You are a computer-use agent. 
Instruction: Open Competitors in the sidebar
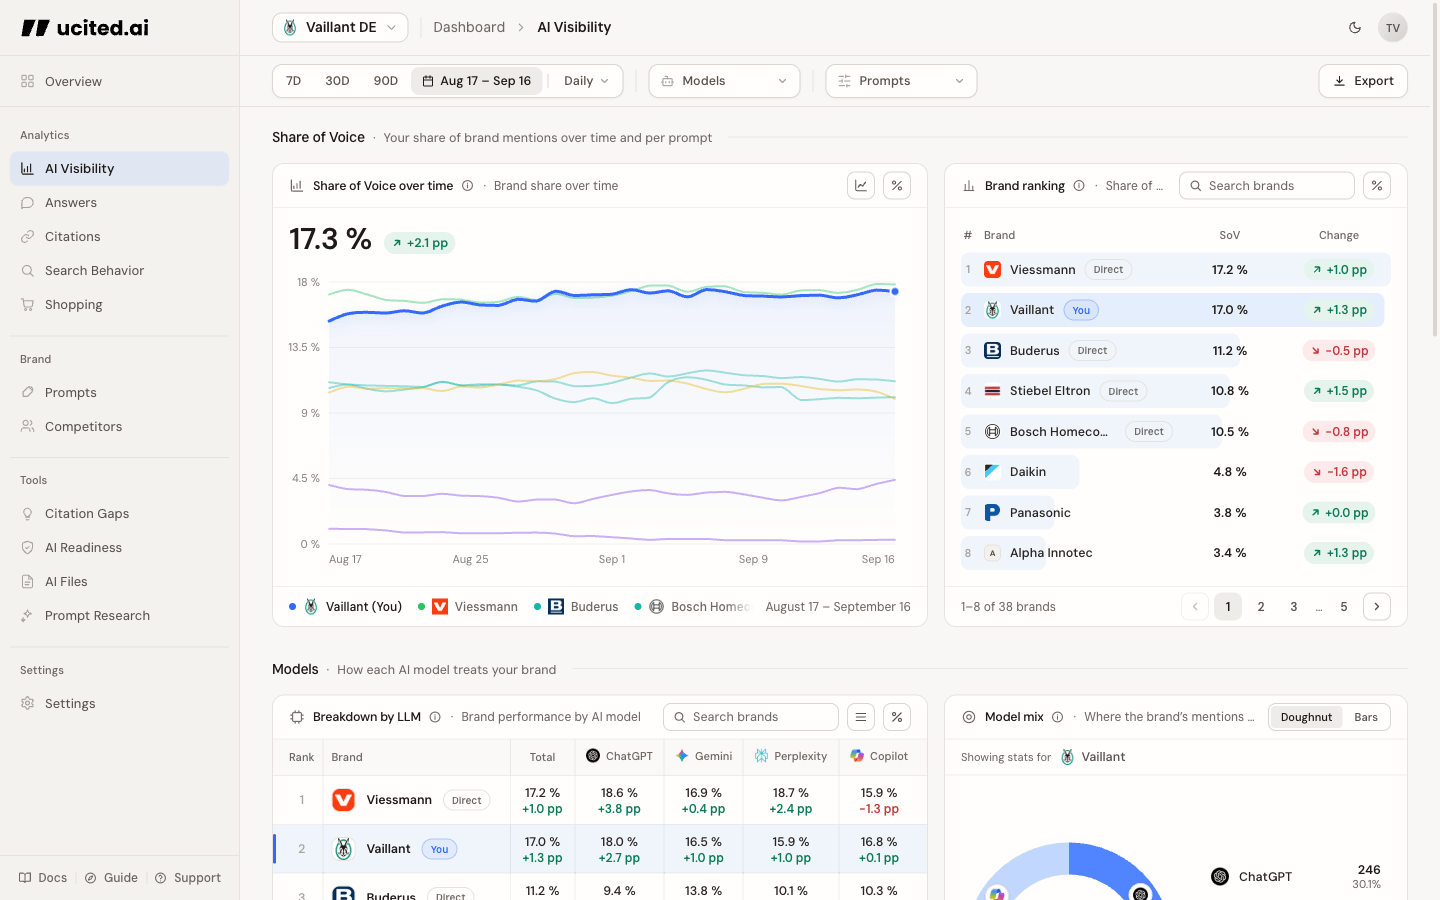tap(120, 427)
